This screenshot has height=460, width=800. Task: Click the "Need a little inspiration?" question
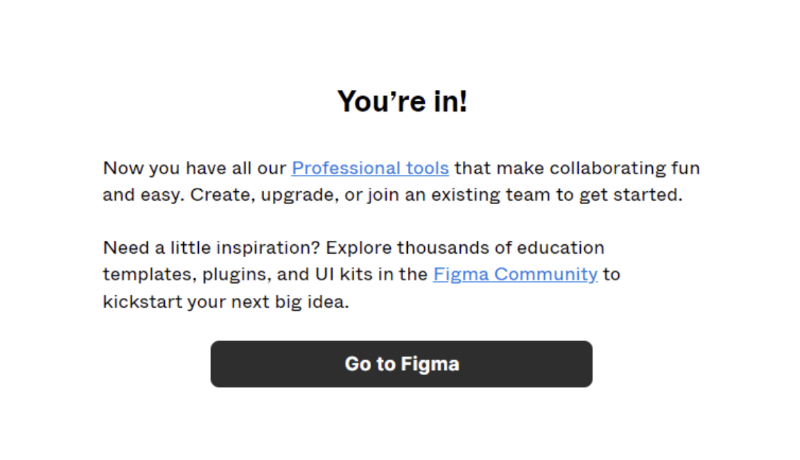(x=210, y=247)
